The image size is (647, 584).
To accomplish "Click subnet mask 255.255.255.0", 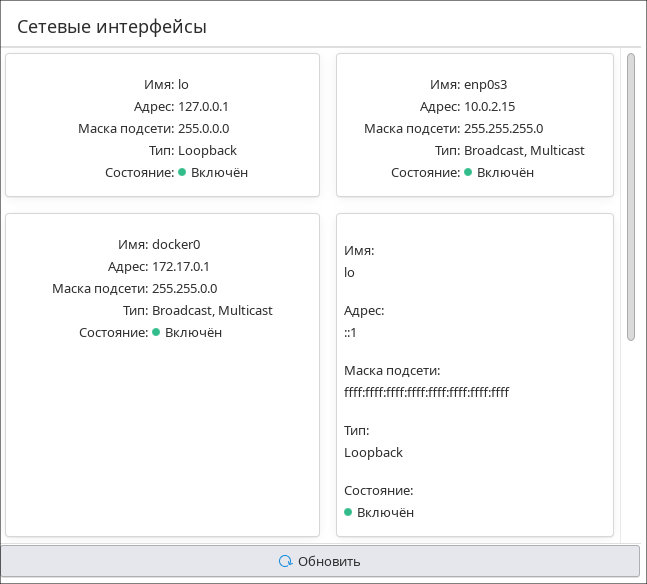I will click(x=504, y=129).
